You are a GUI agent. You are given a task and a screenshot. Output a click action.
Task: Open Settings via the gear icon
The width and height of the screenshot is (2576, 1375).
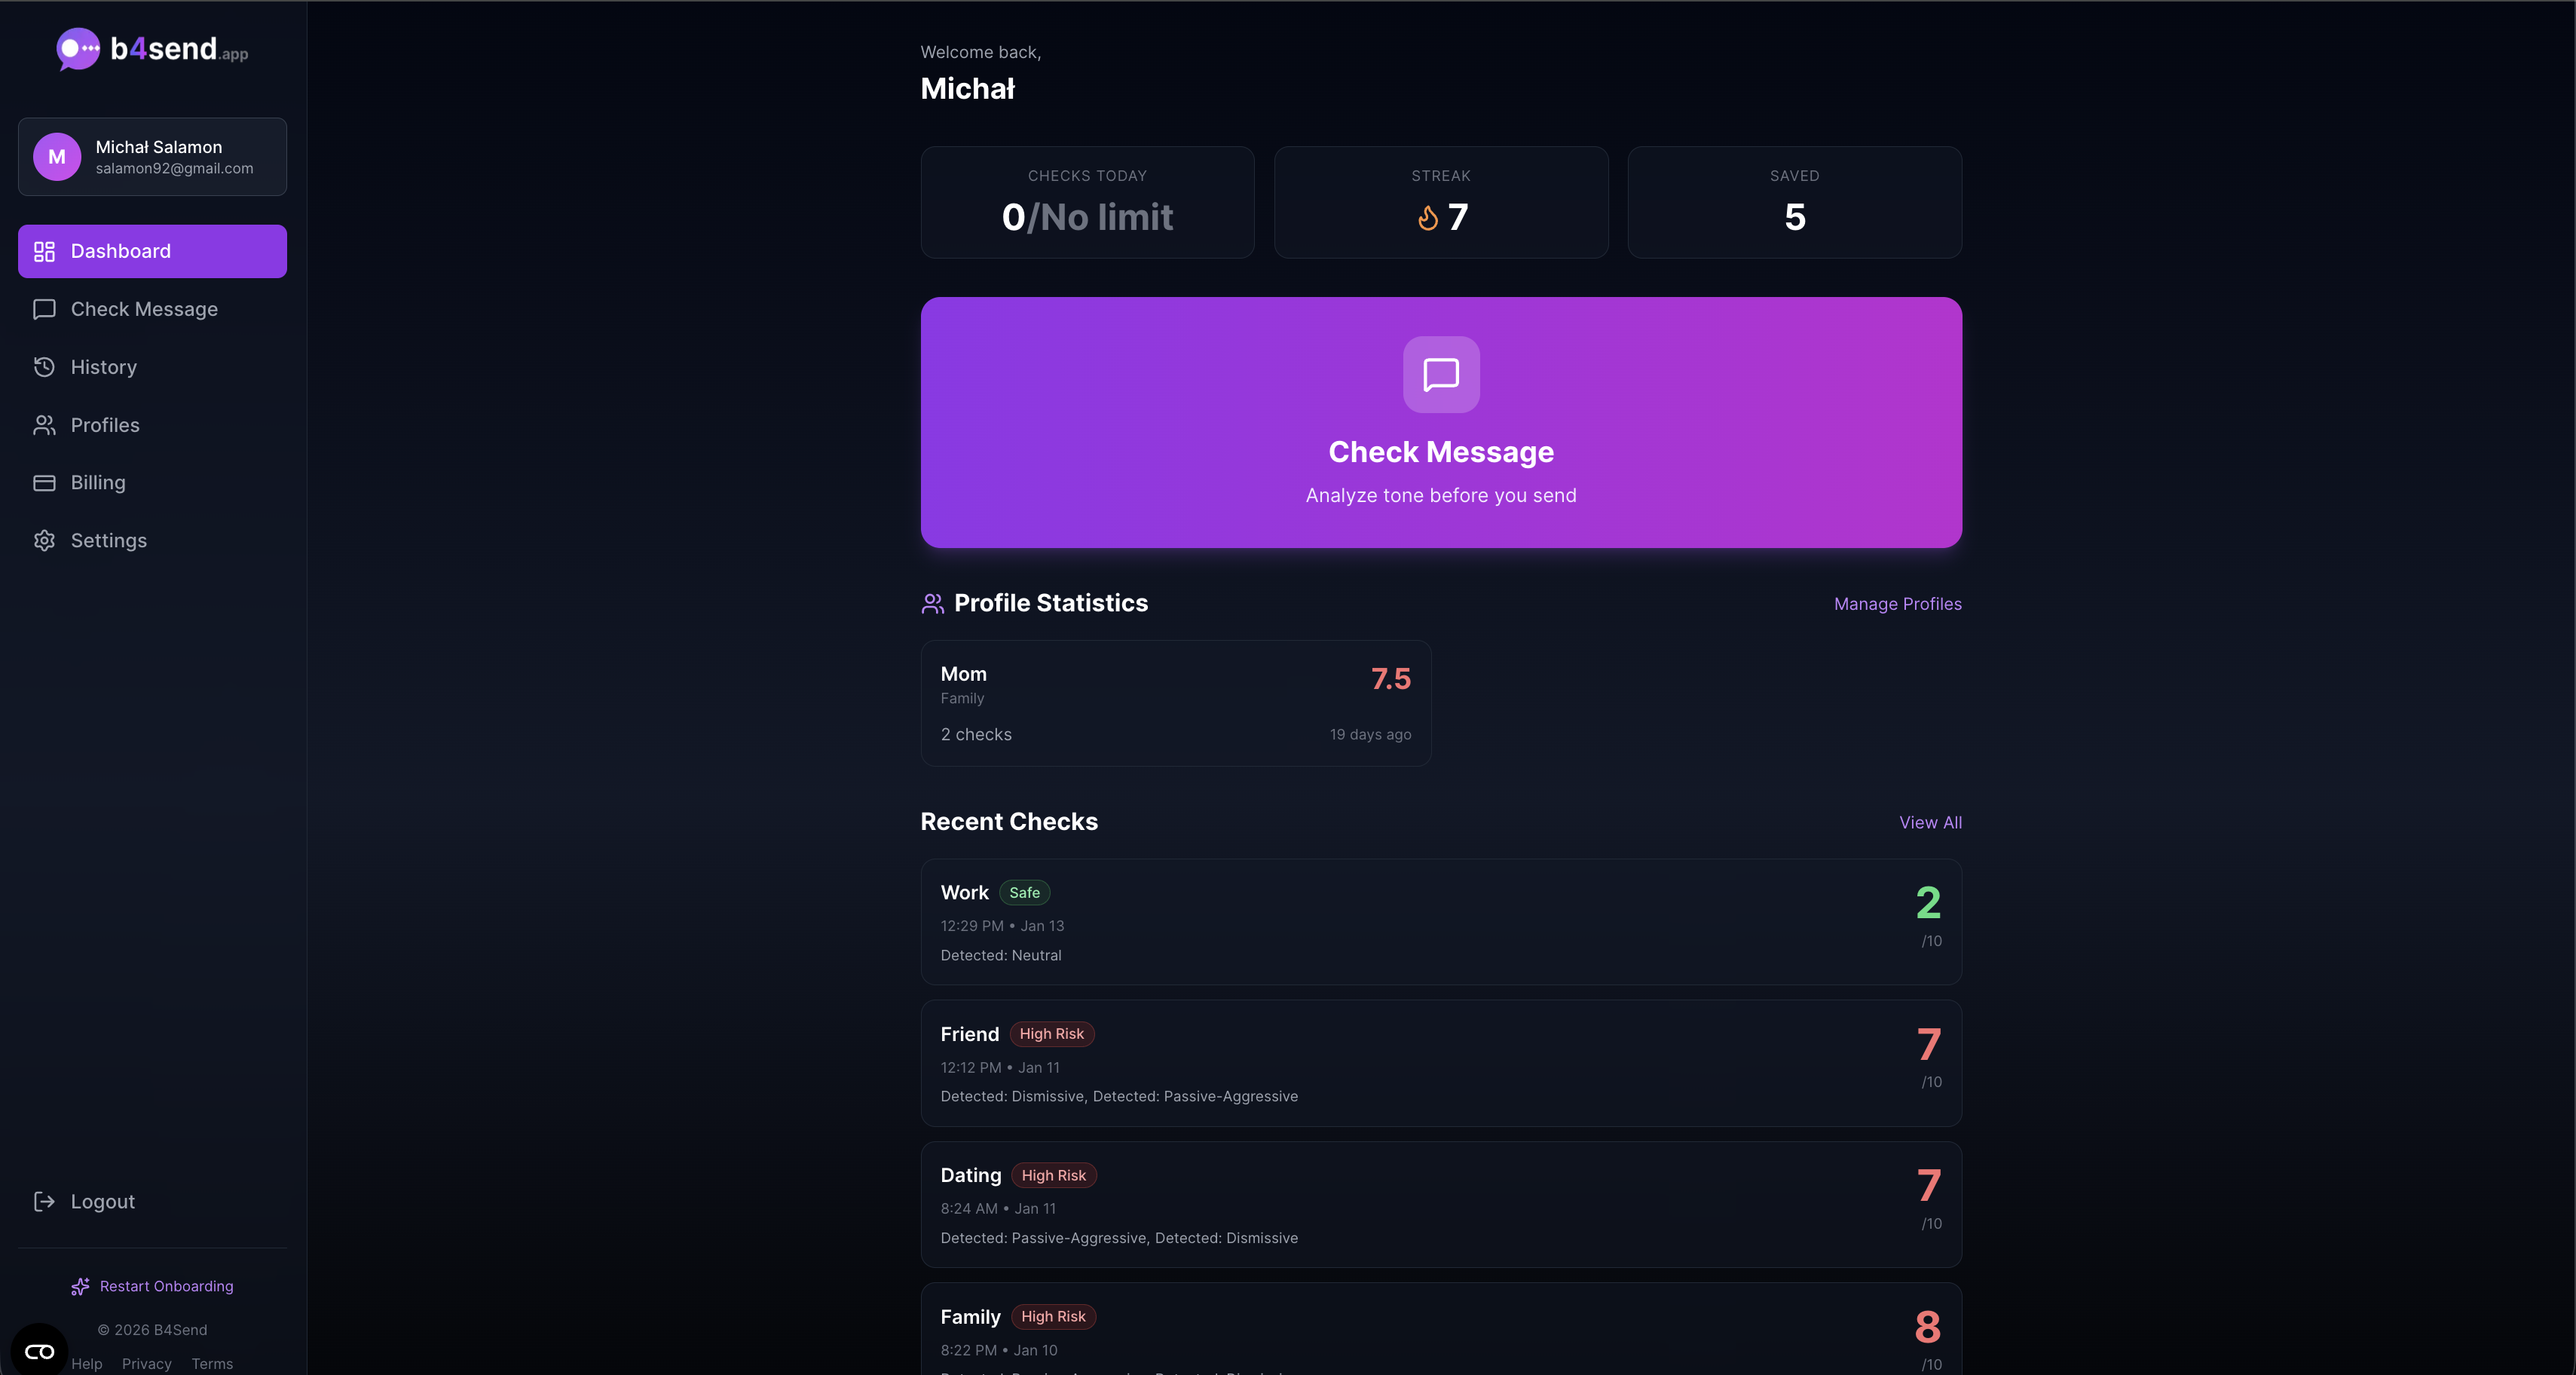click(x=43, y=540)
